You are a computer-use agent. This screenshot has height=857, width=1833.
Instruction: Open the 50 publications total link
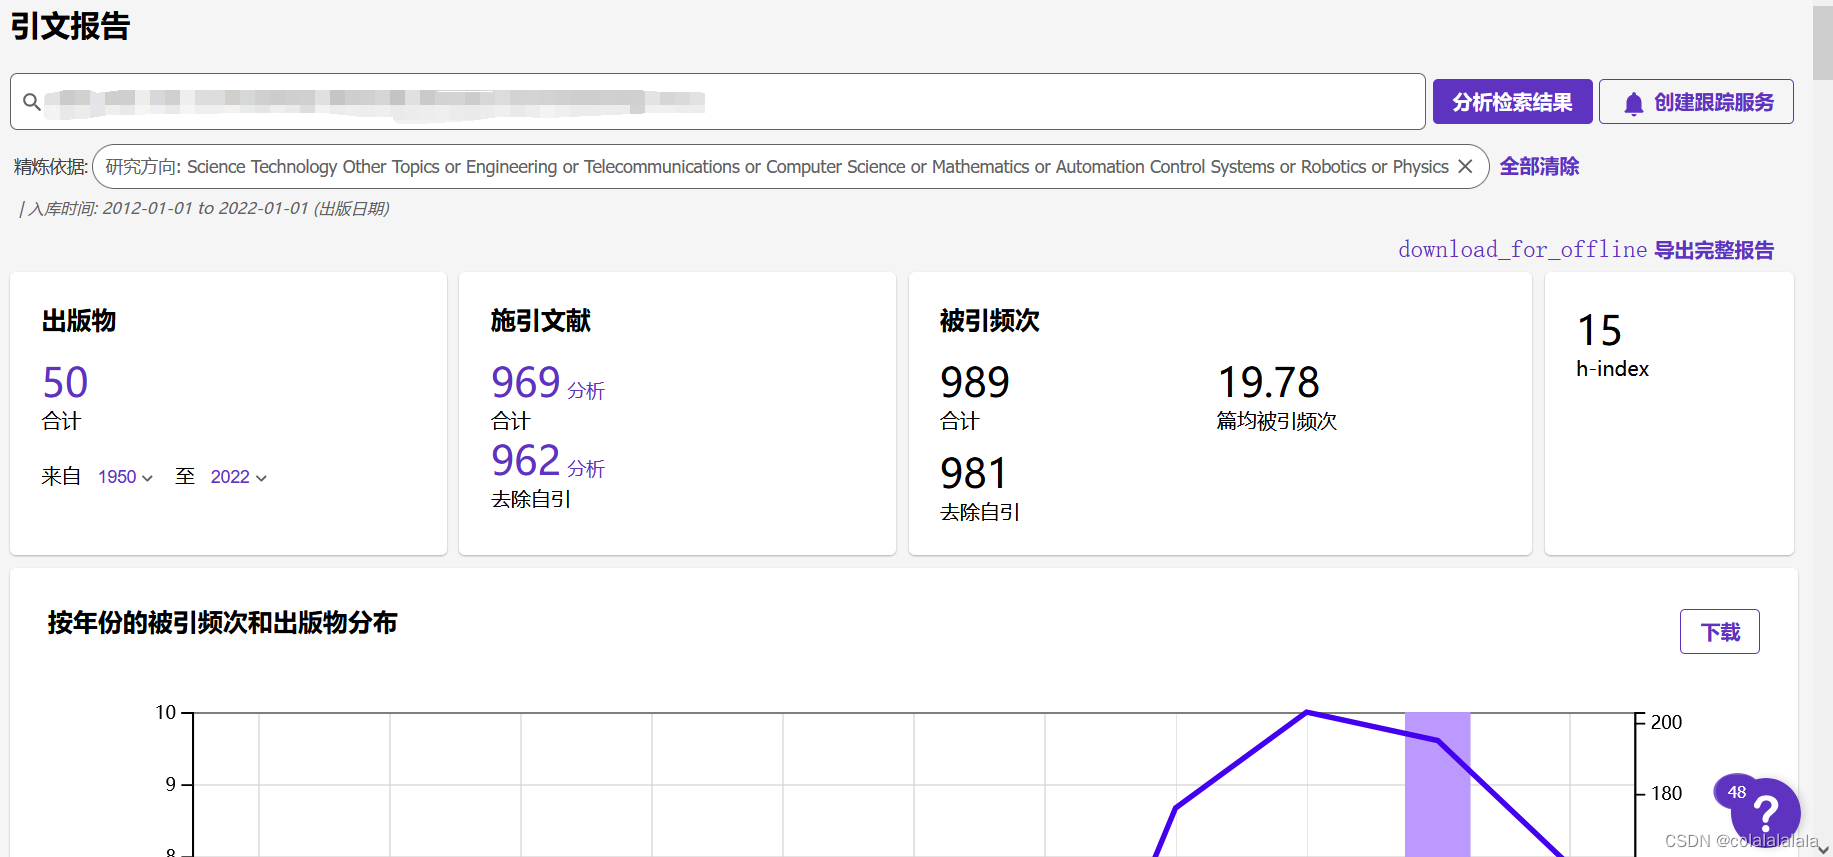click(65, 382)
